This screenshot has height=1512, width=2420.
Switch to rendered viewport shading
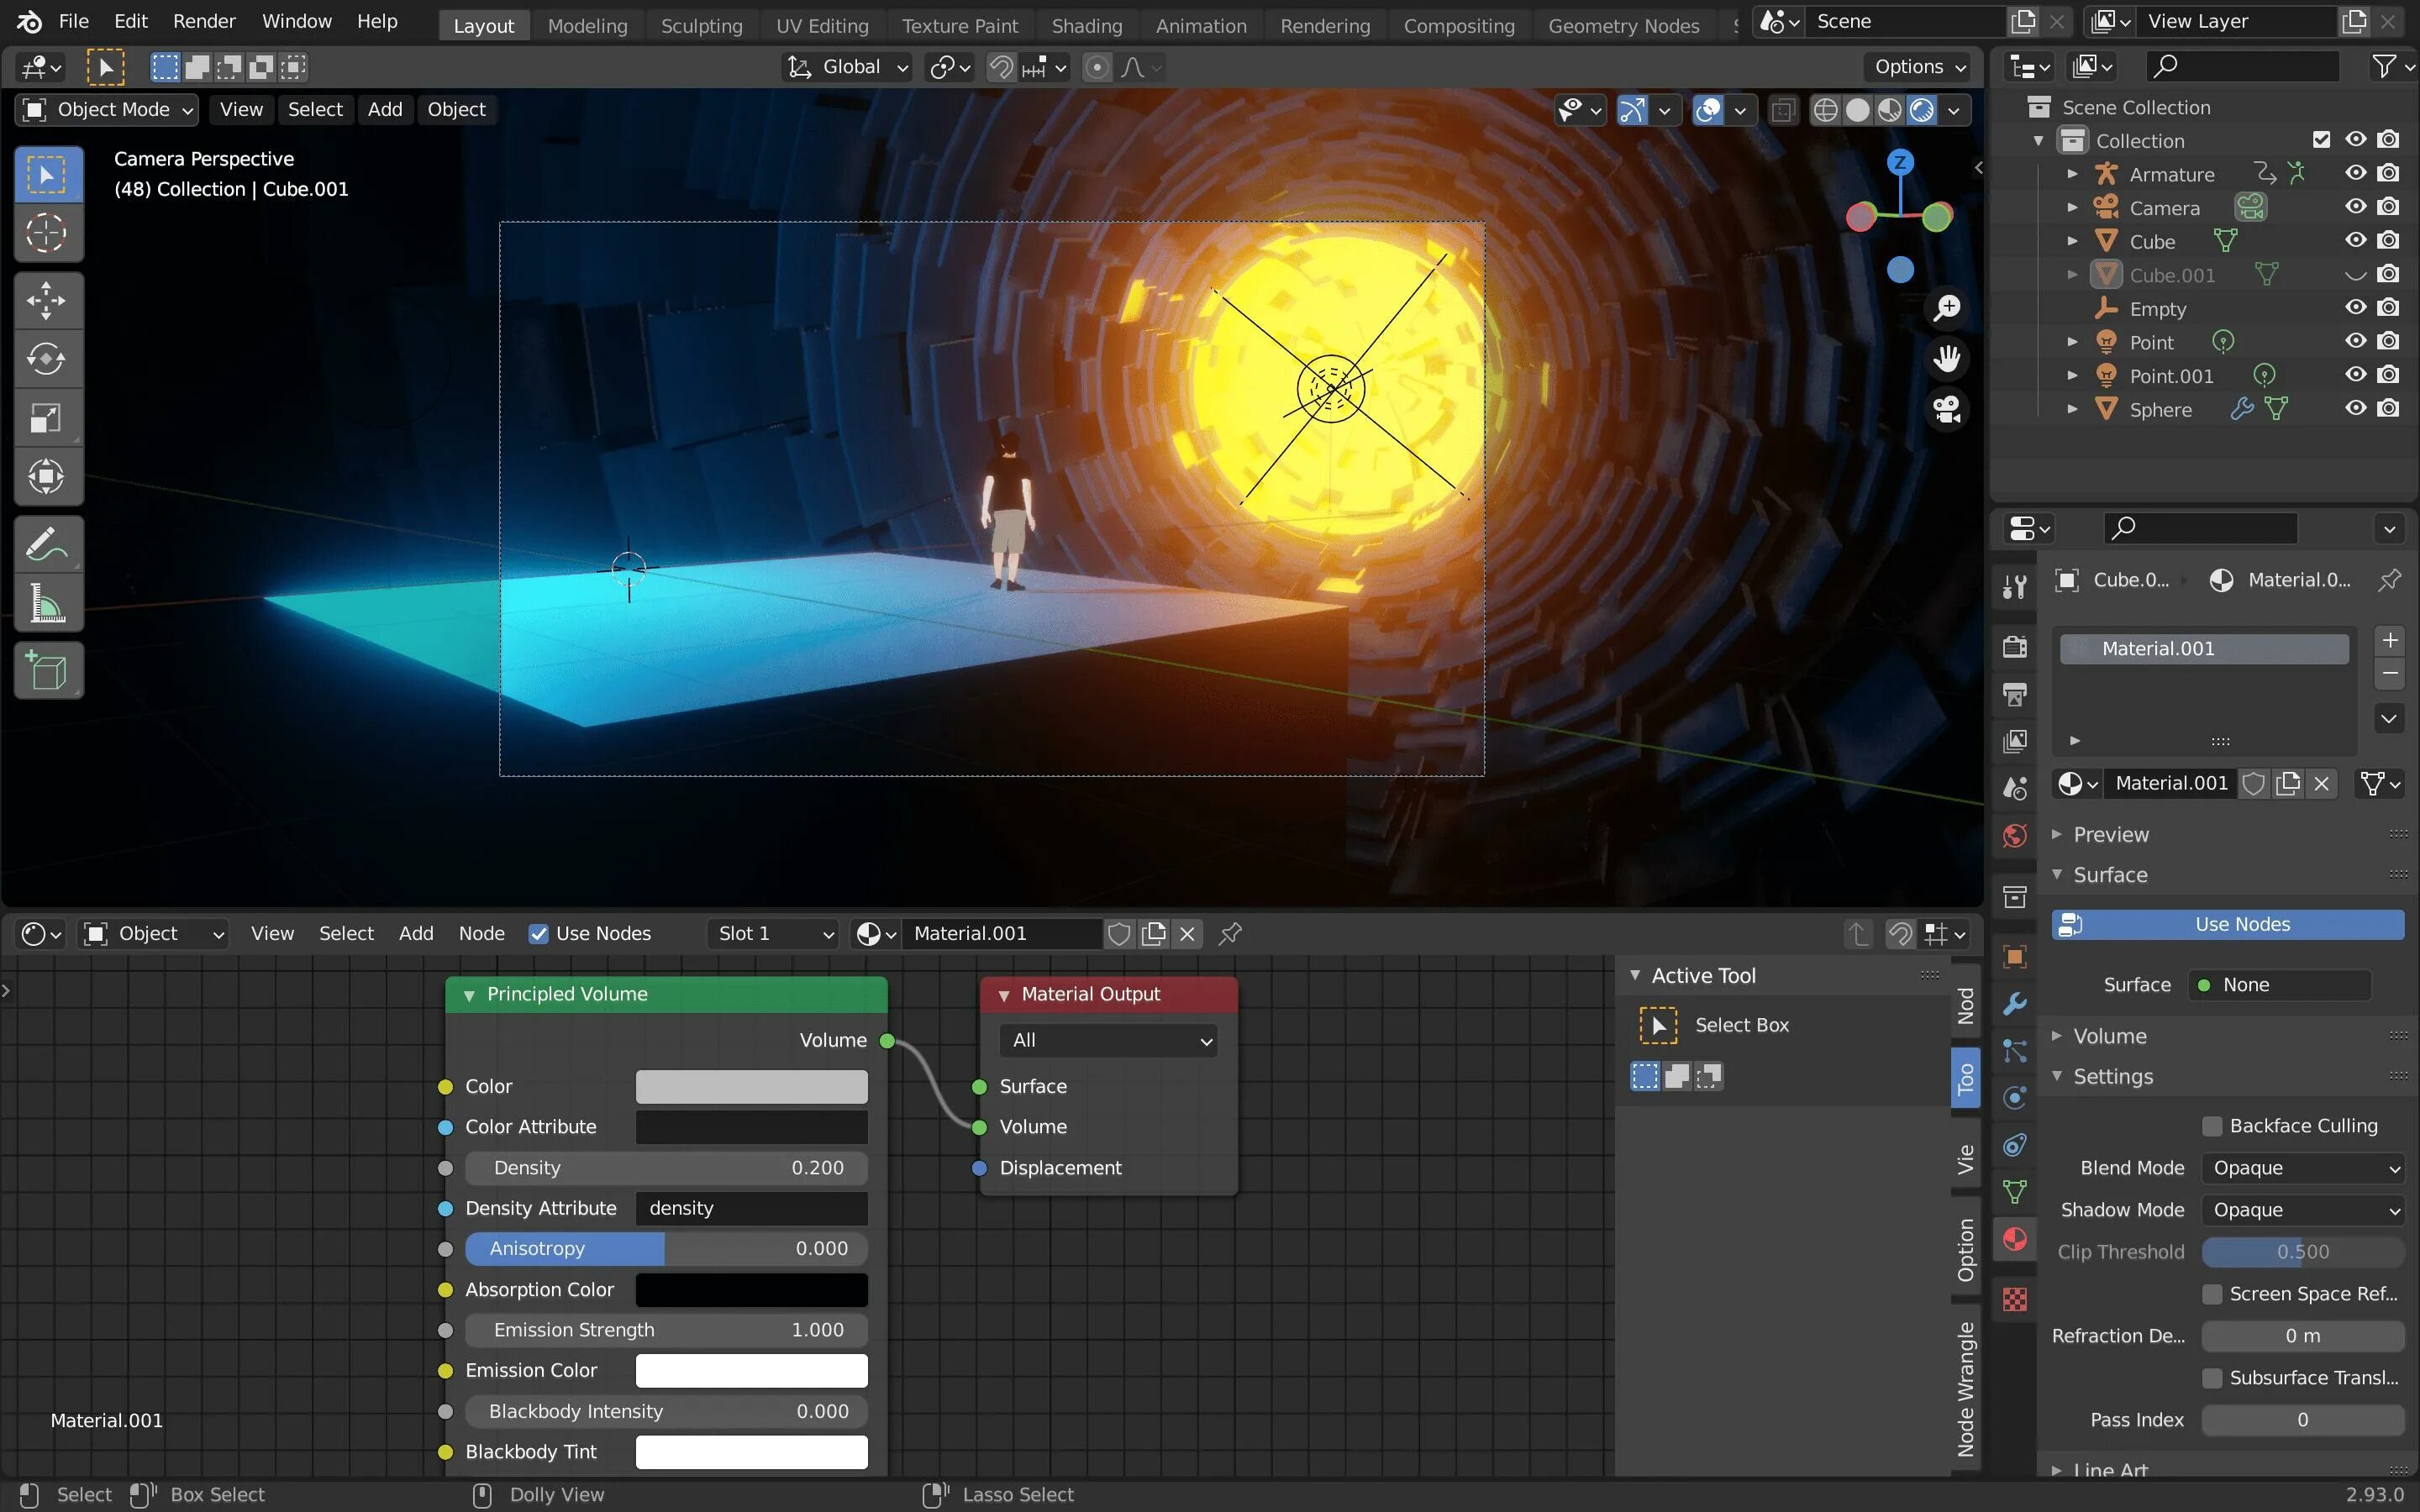[x=1921, y=110]
